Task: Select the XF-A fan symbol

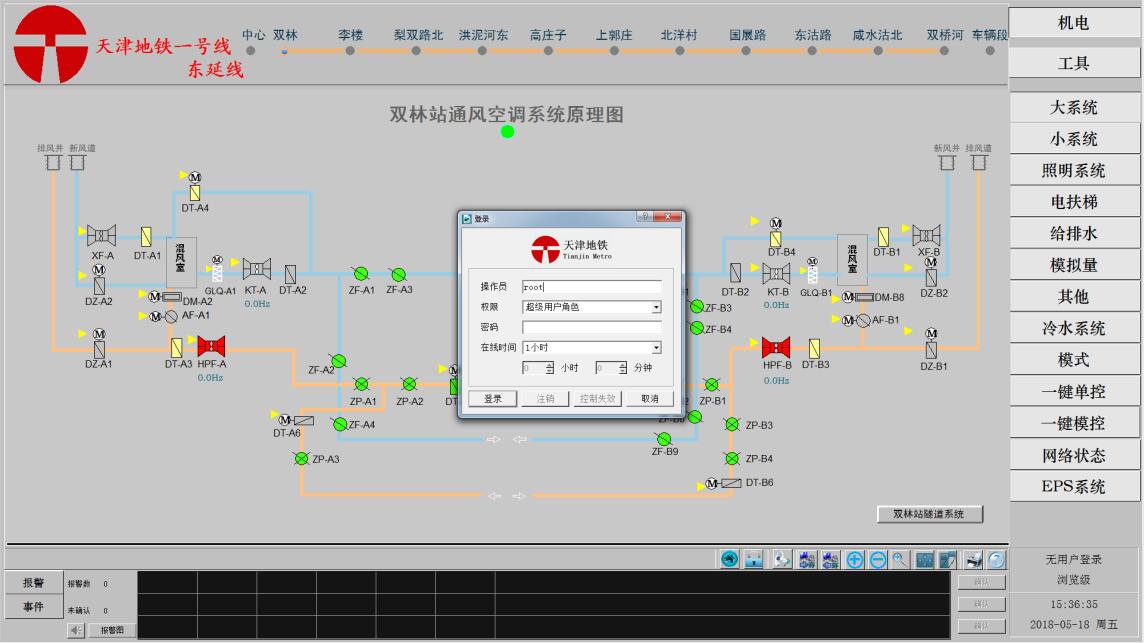Action: click(101, 236)
